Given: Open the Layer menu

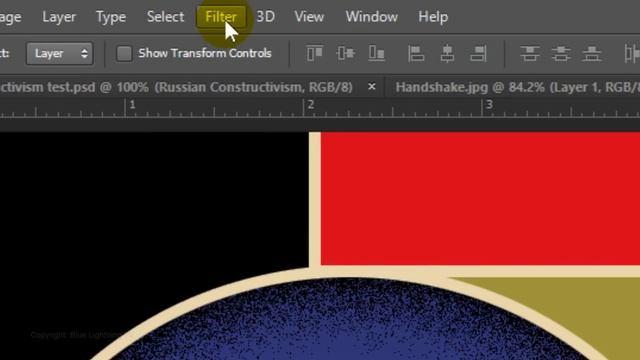Looking at the screenshot, I should coord(59,17).
